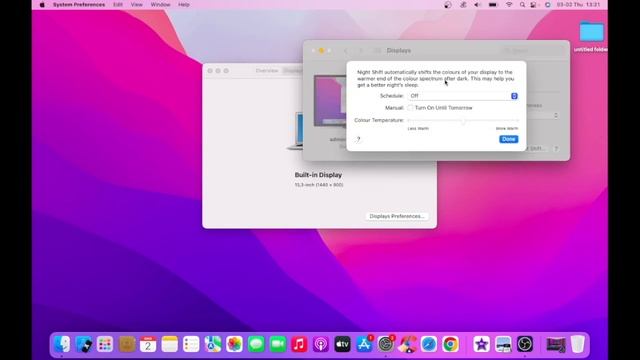Open OBS Studio from the Dock
The width and height of the screenshot is (640, 360).
point(524,344)
